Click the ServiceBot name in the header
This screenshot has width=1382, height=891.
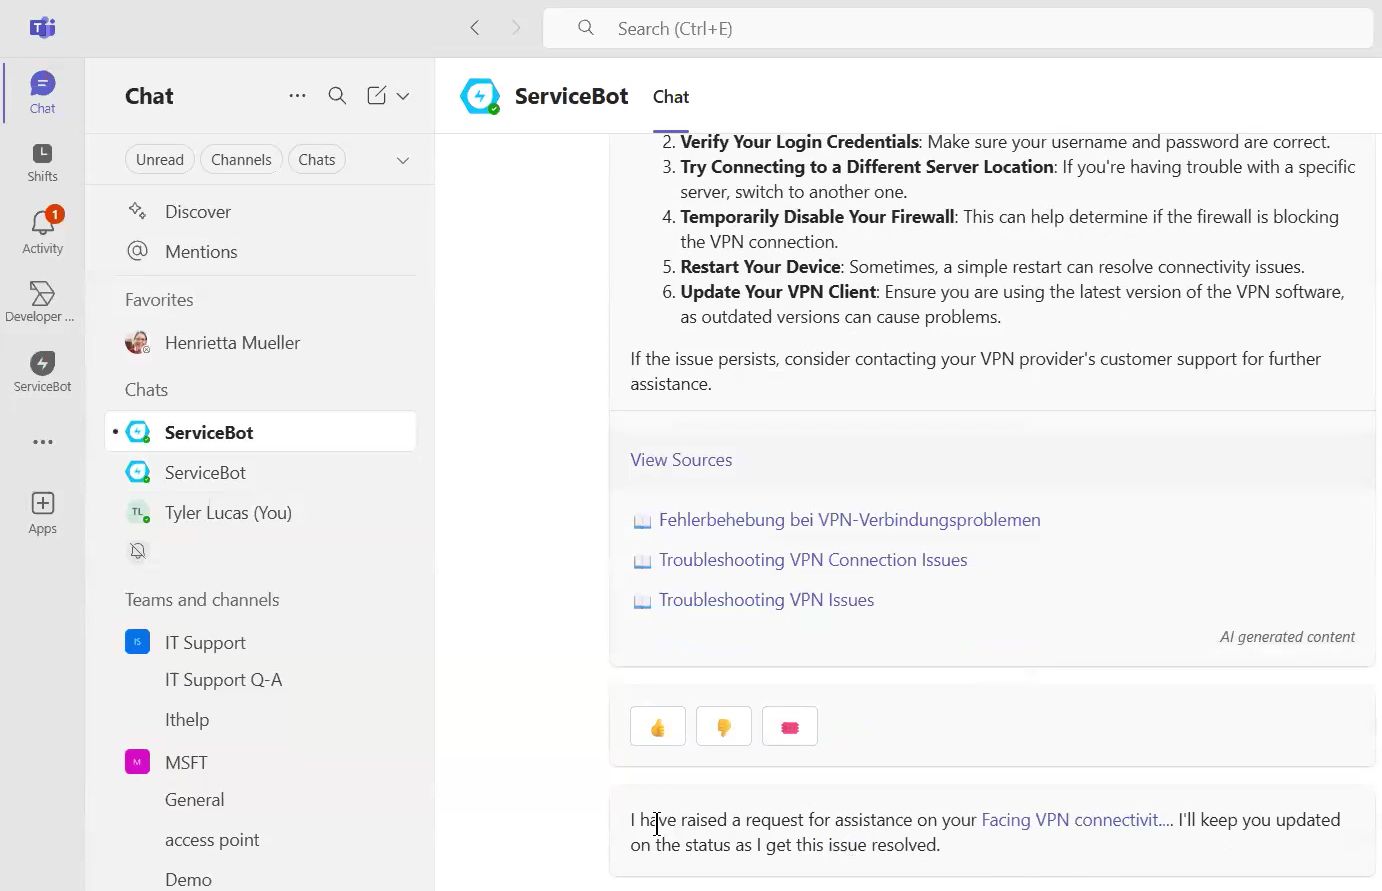pos(571,96)
